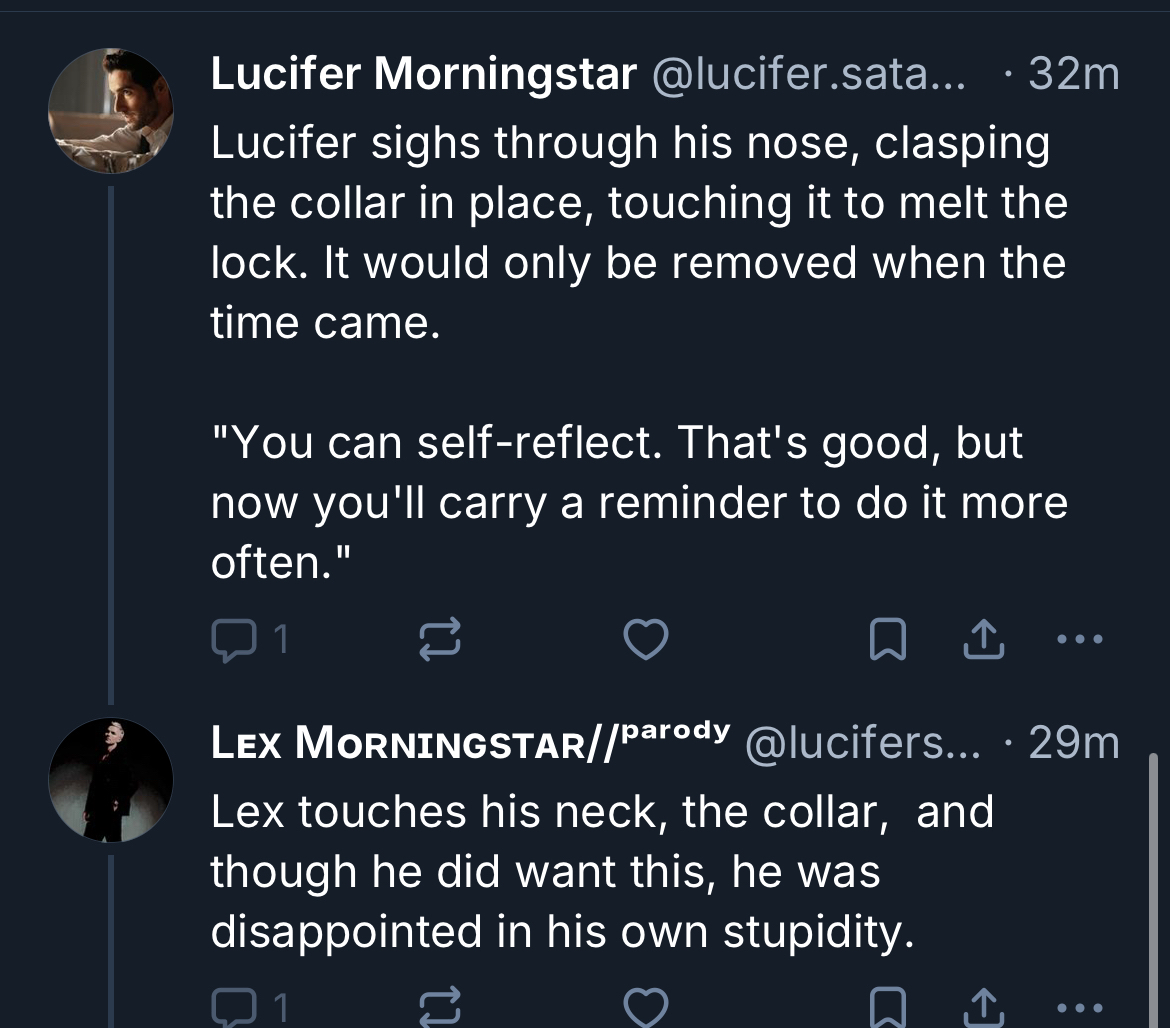This screenshot has height=1028, width=1170.
Task: Open Lex Morningstar's profile picture
Action: [111, 779]
